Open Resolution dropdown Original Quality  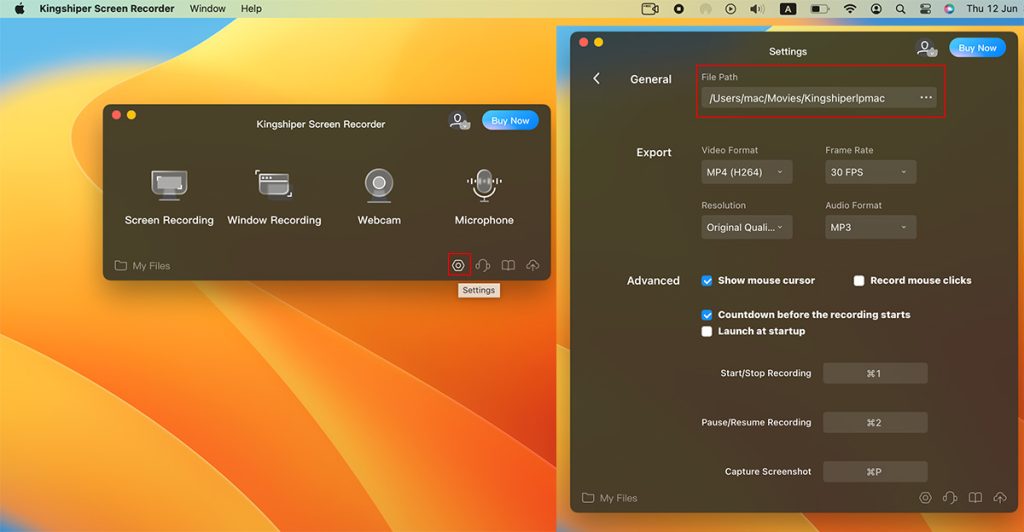click(x=746, y=227)
